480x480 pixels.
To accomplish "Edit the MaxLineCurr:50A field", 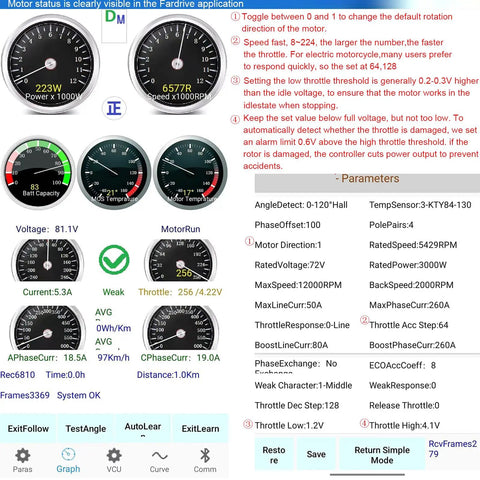I will [288, 305].
